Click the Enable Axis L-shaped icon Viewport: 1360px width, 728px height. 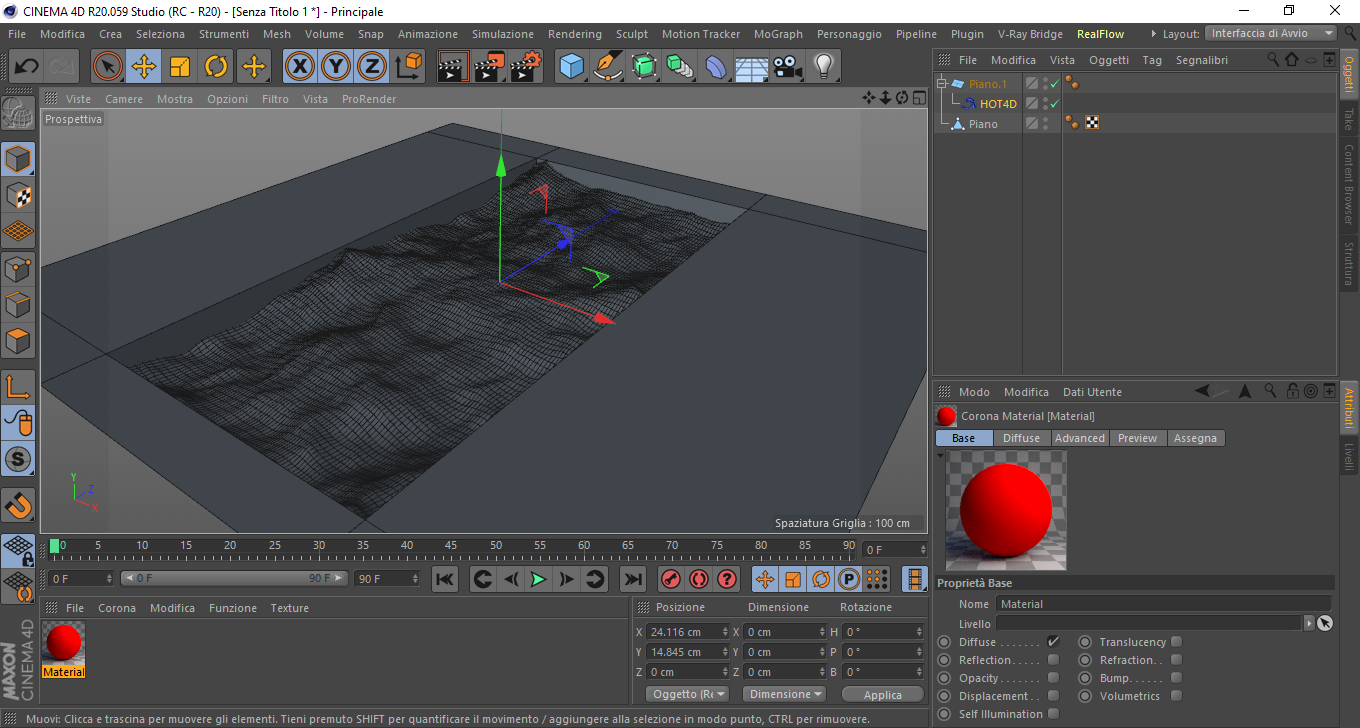18,386
